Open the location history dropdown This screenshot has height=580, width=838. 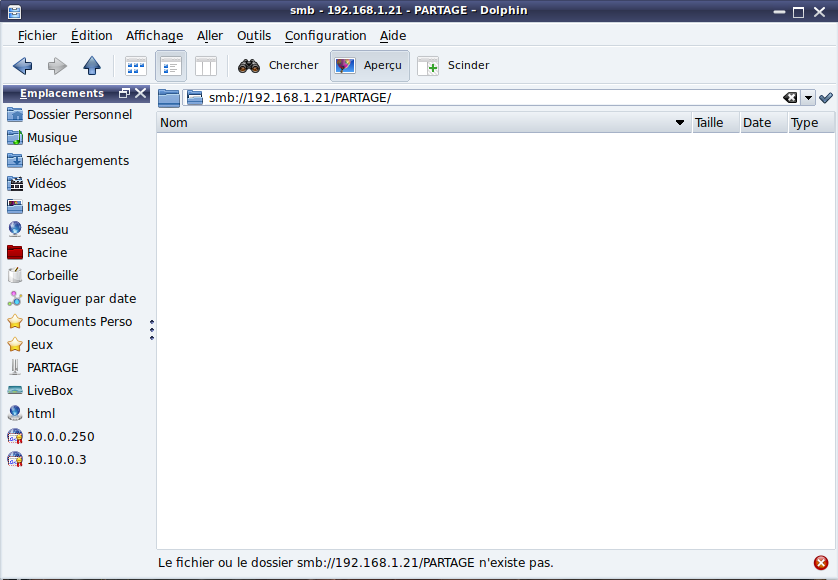click(808, 98)
